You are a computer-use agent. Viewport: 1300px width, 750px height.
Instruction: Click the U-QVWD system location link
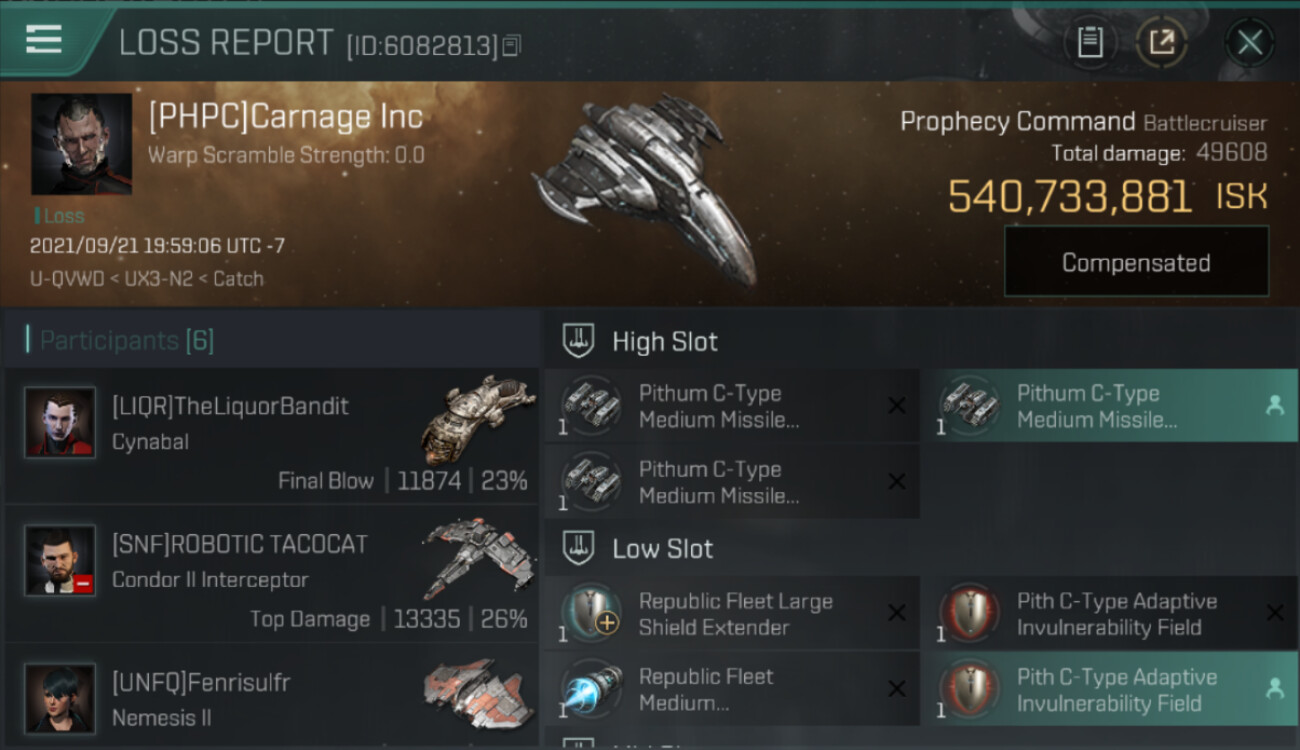[x=67, y=279]
